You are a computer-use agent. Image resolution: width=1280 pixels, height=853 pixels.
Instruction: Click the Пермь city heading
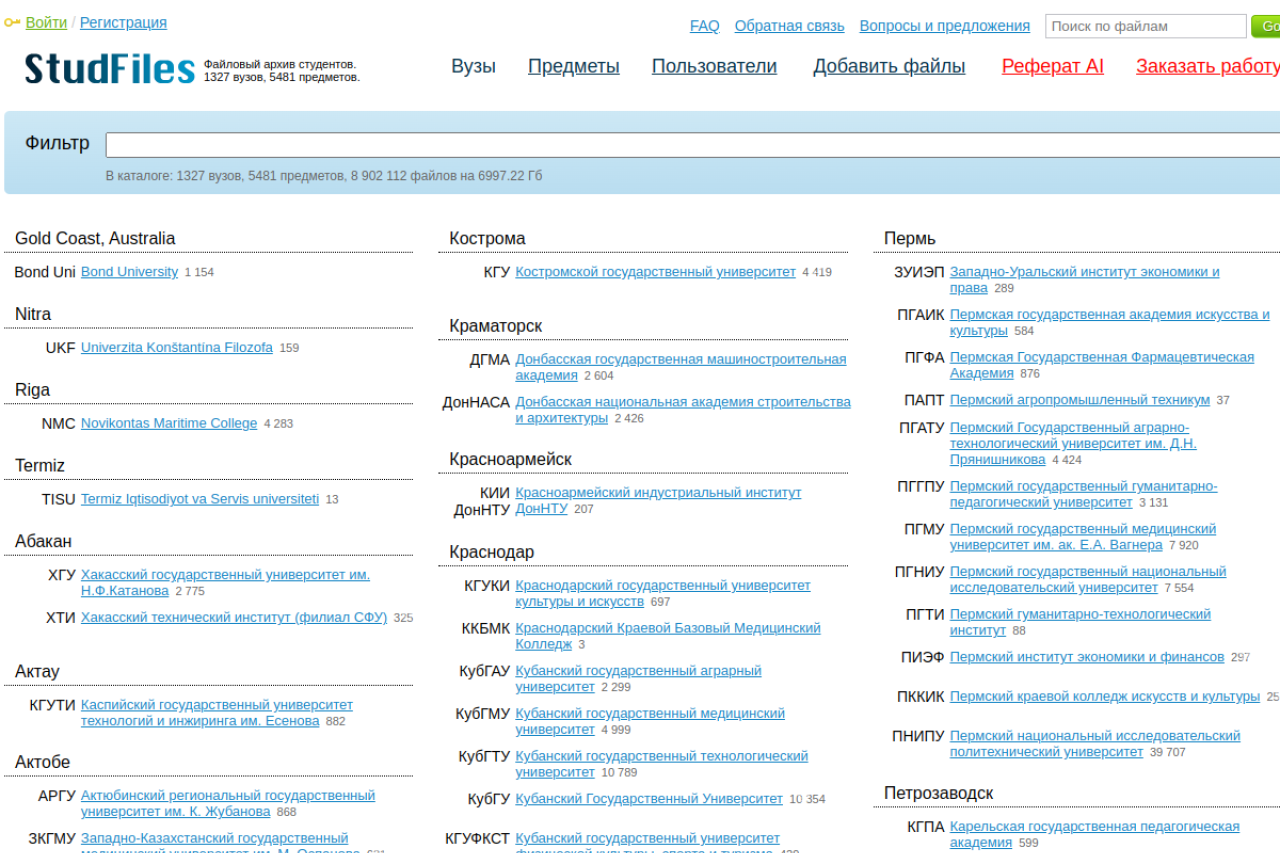(910, 238)
